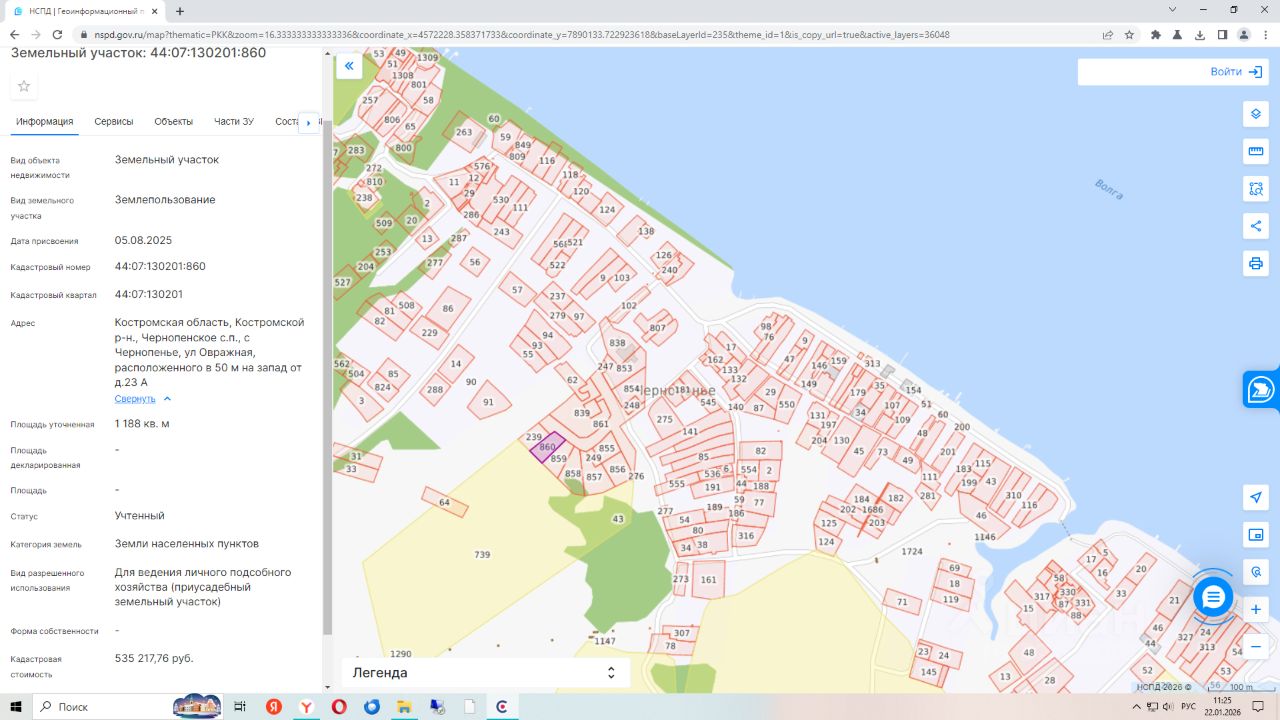Click the Свернуть link under address
This screenshot has height=720, width=1280.
(x=135, y=399)
